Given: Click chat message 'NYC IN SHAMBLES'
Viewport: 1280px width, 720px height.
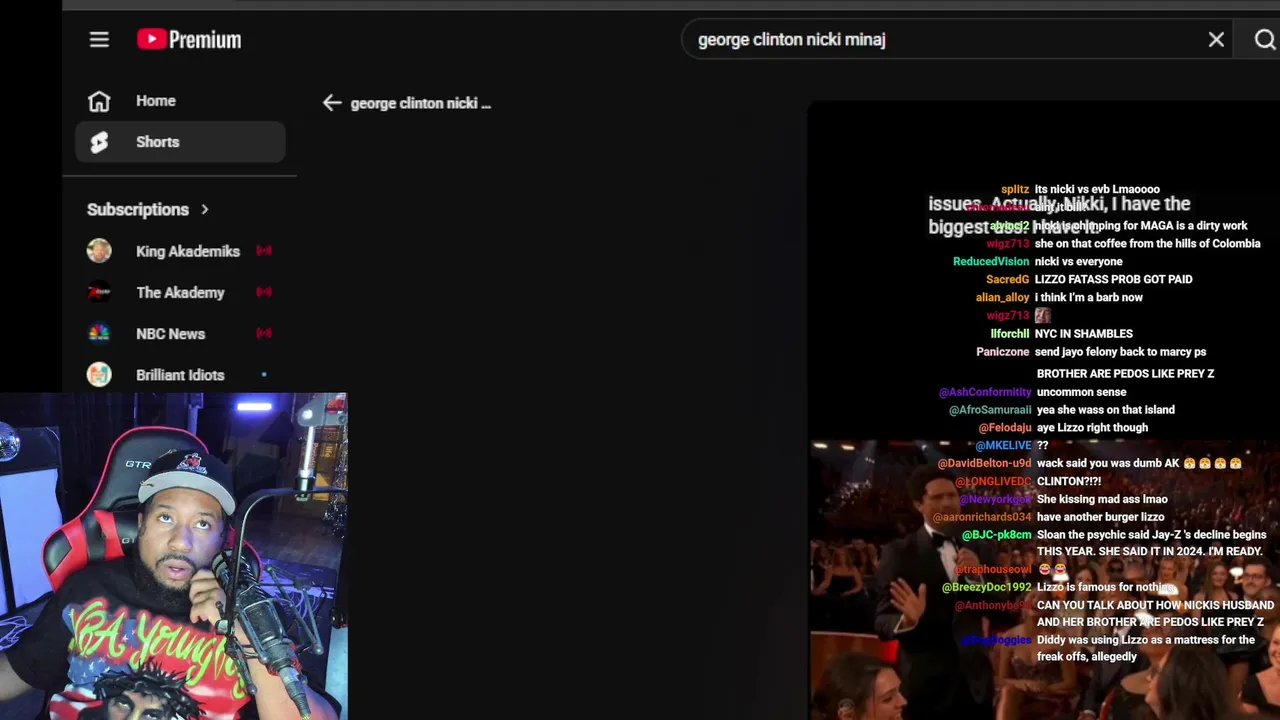Looking at the screenshot, I should click(x=1084, y=333).
